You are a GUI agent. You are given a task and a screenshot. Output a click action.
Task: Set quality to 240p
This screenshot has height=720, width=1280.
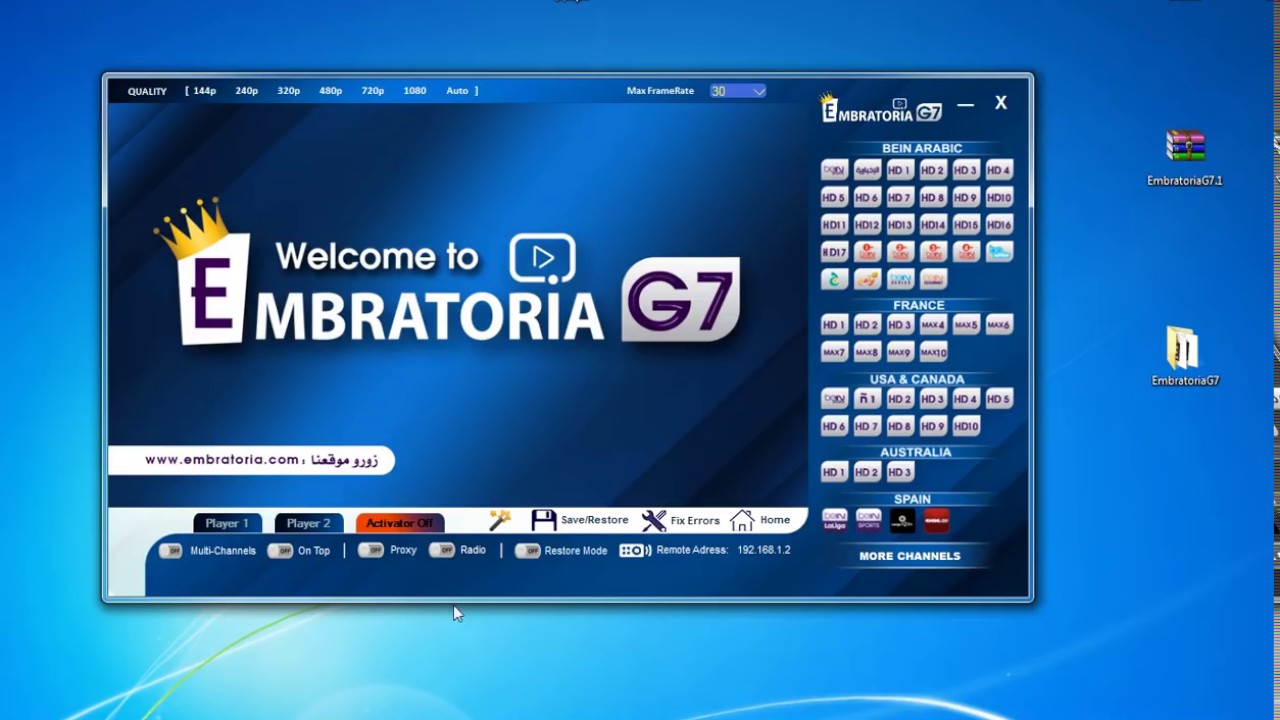[x=247, y=91]
